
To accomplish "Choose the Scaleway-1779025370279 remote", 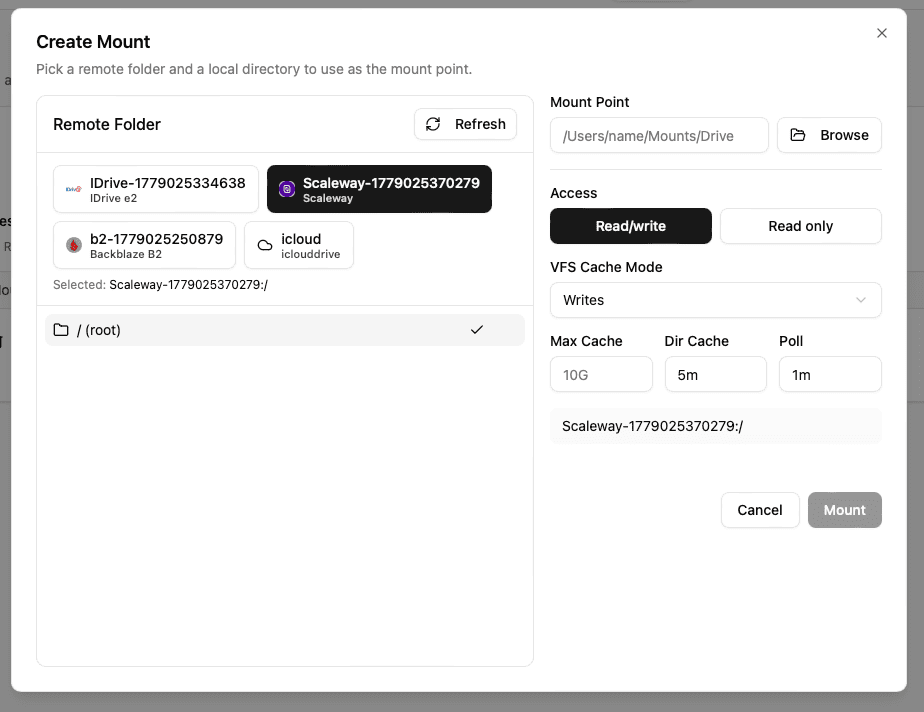I will coord(379,189).
